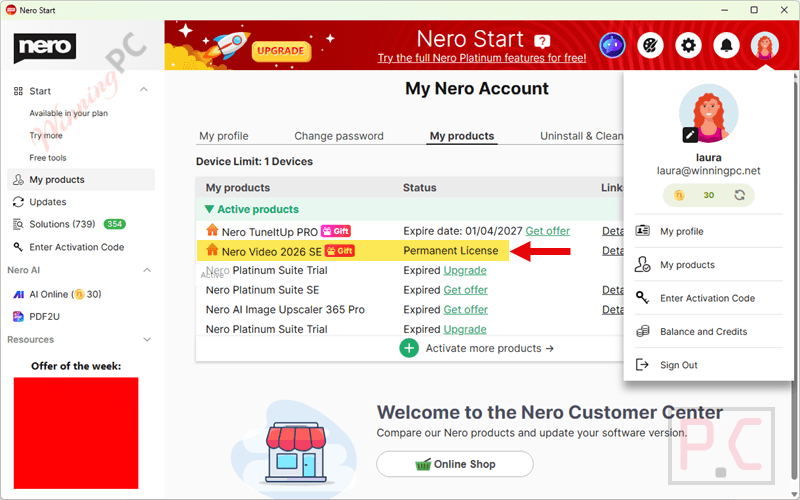Click the Nero logo in the sidebar

click(45, 47)
